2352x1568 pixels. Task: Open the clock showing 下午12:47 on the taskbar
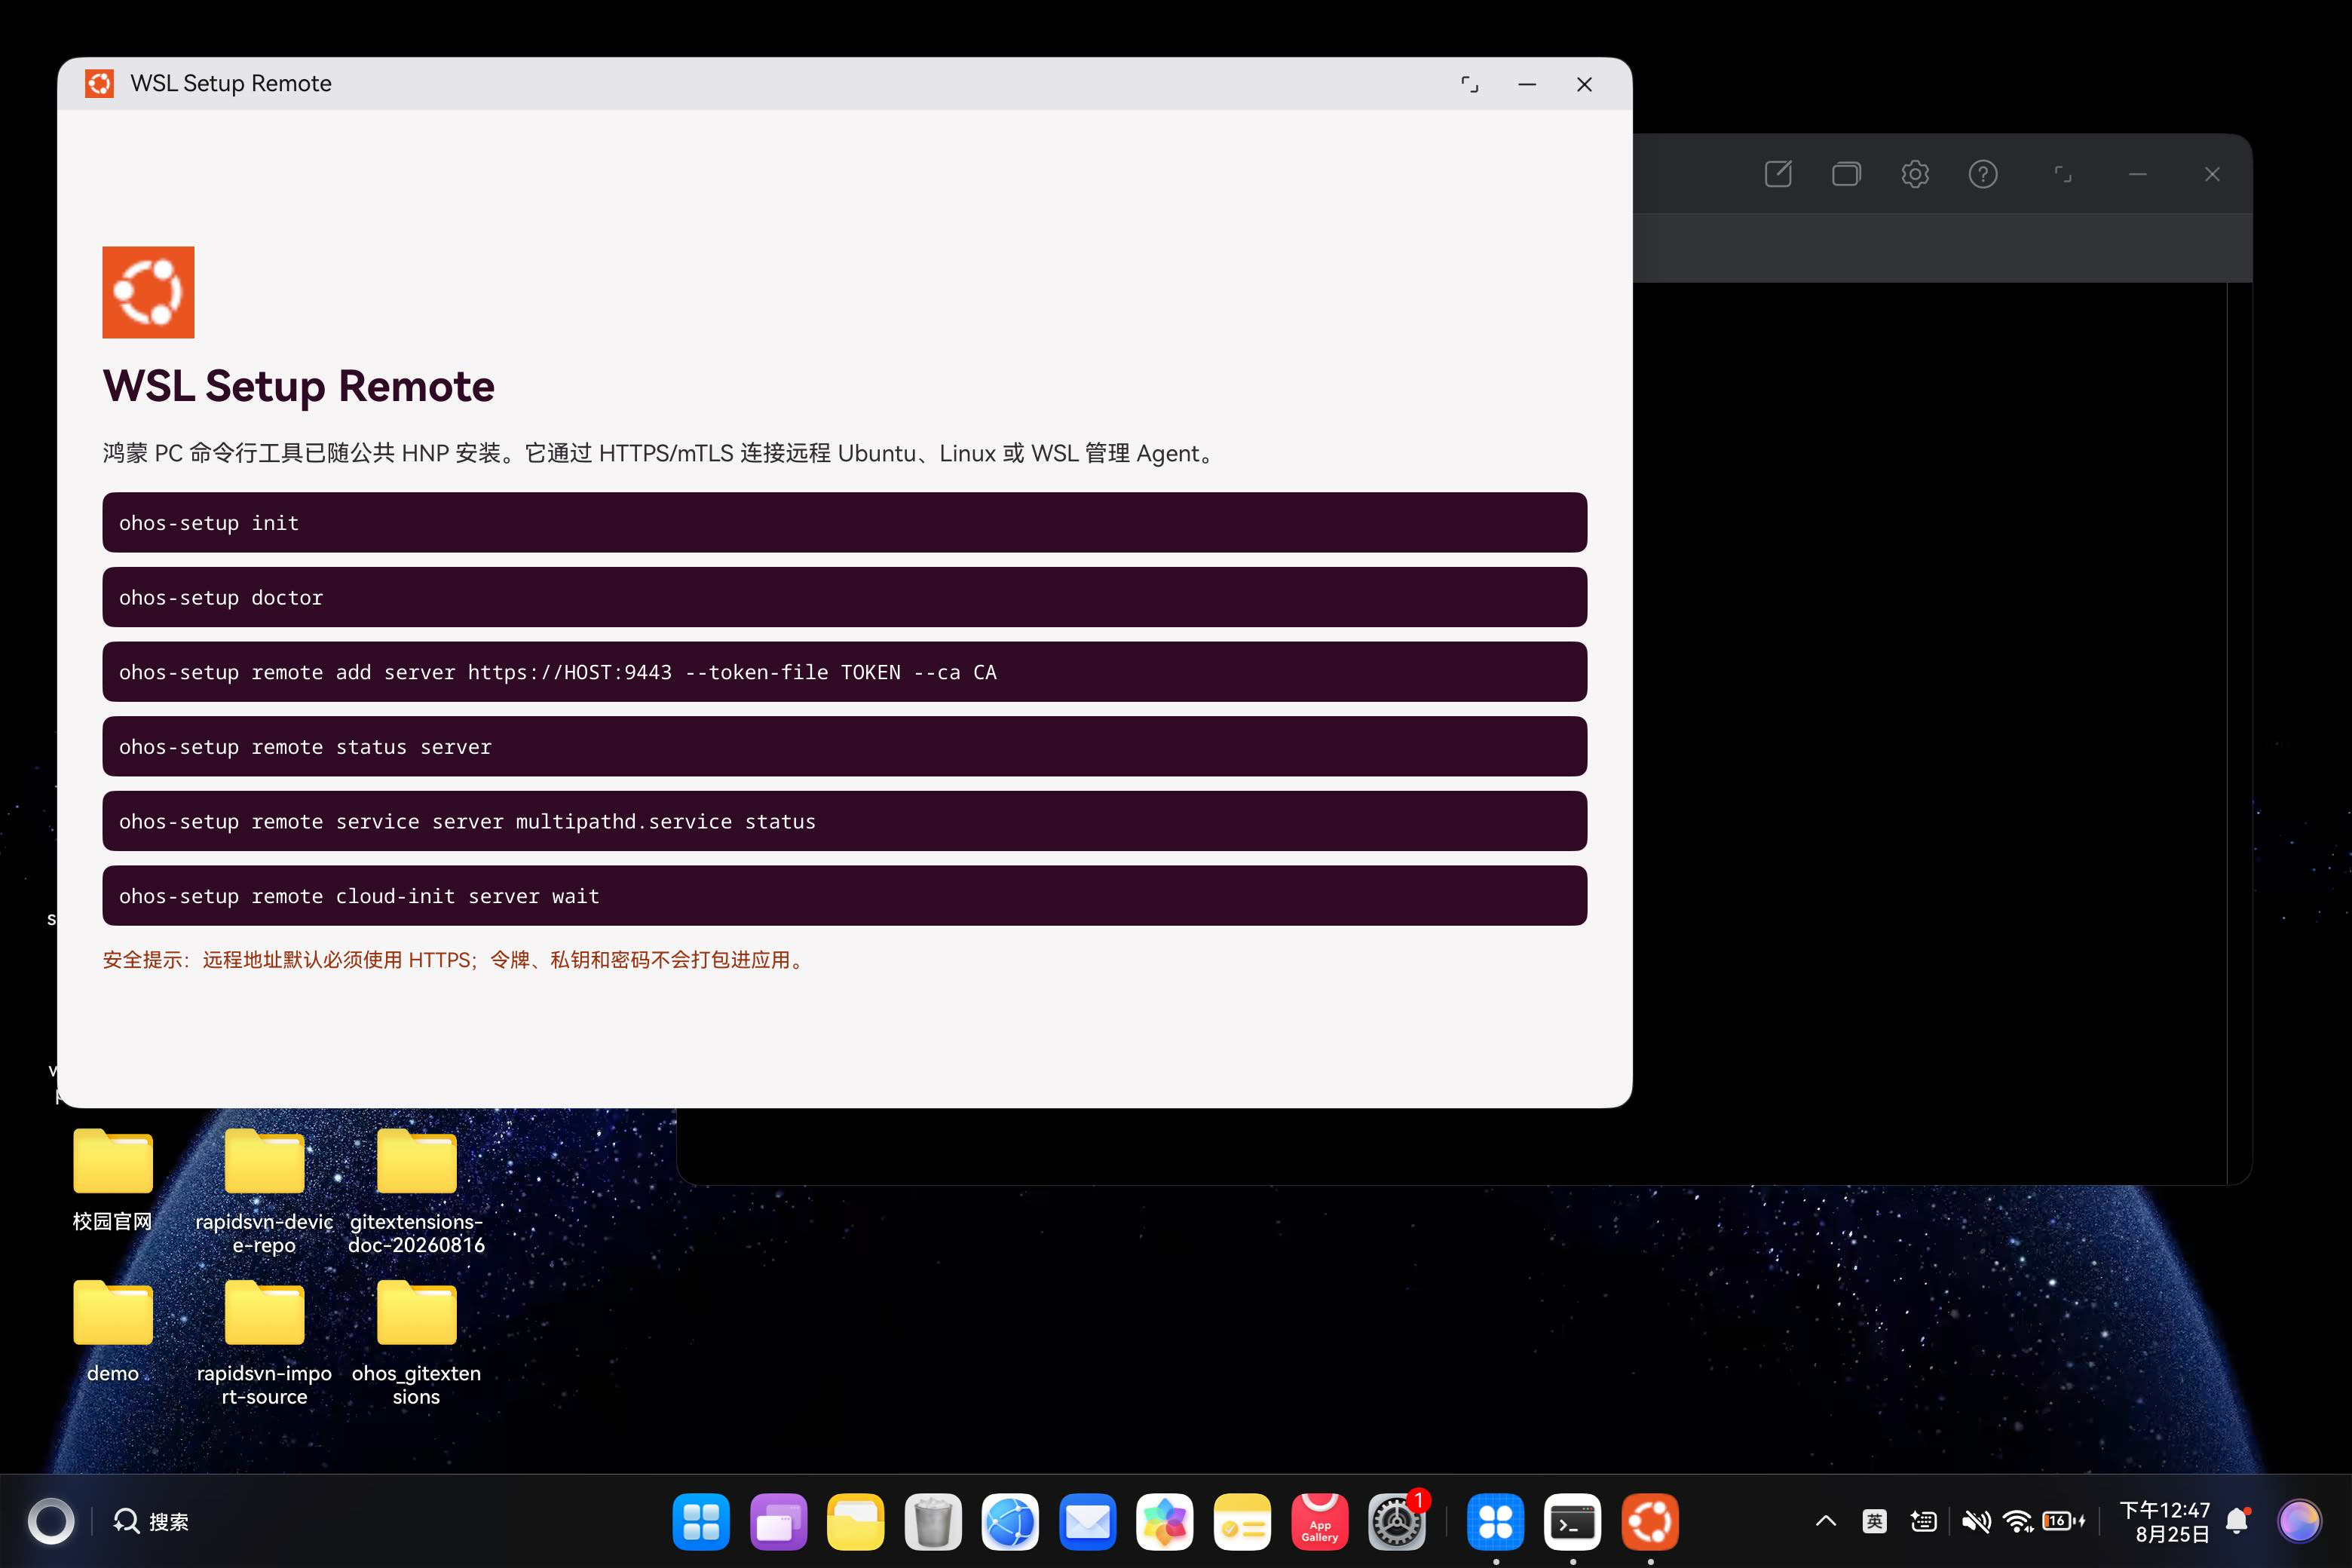point(2165,1522)
